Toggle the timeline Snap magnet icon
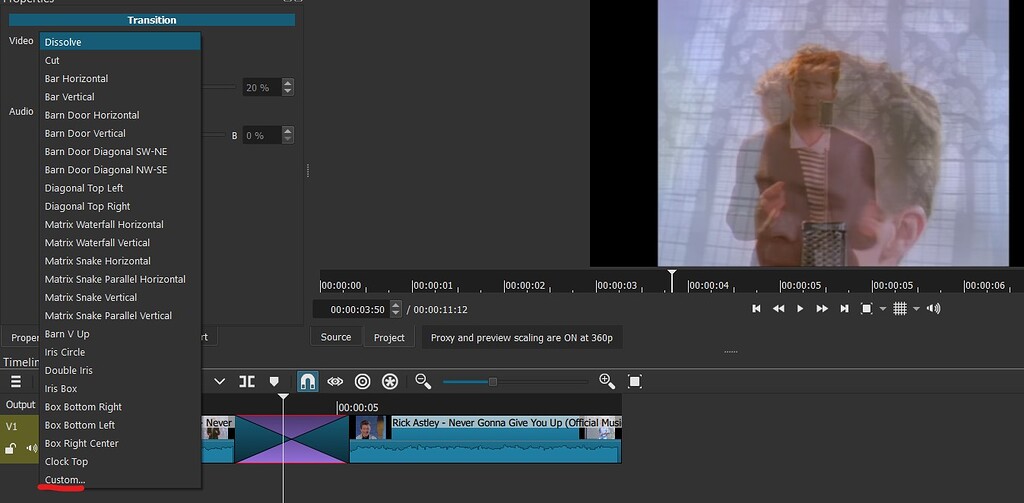Image resolution: width=1024 pixels, height=503 pixels. click(308, 381)
